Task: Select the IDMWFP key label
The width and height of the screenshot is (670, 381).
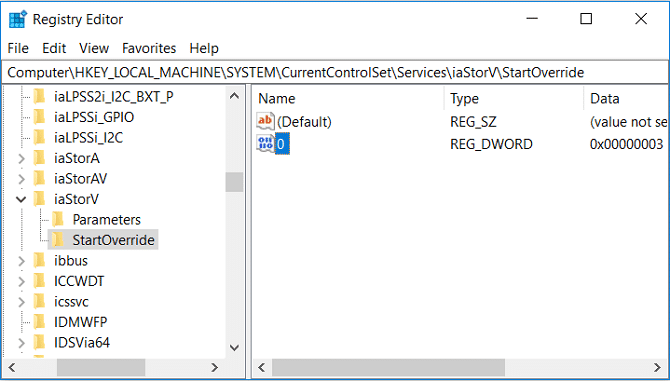Action: [x=81, y=322]
